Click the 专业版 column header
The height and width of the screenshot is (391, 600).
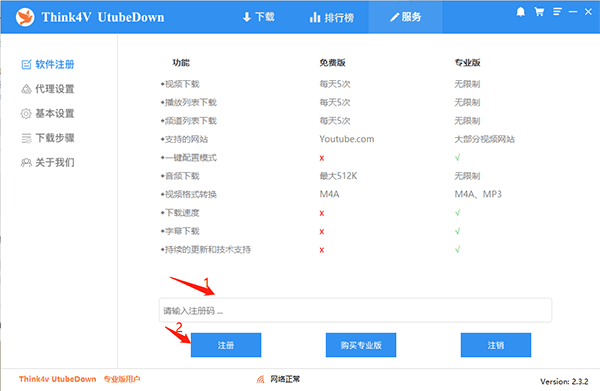pyautogui.click(x=467, y=63)
